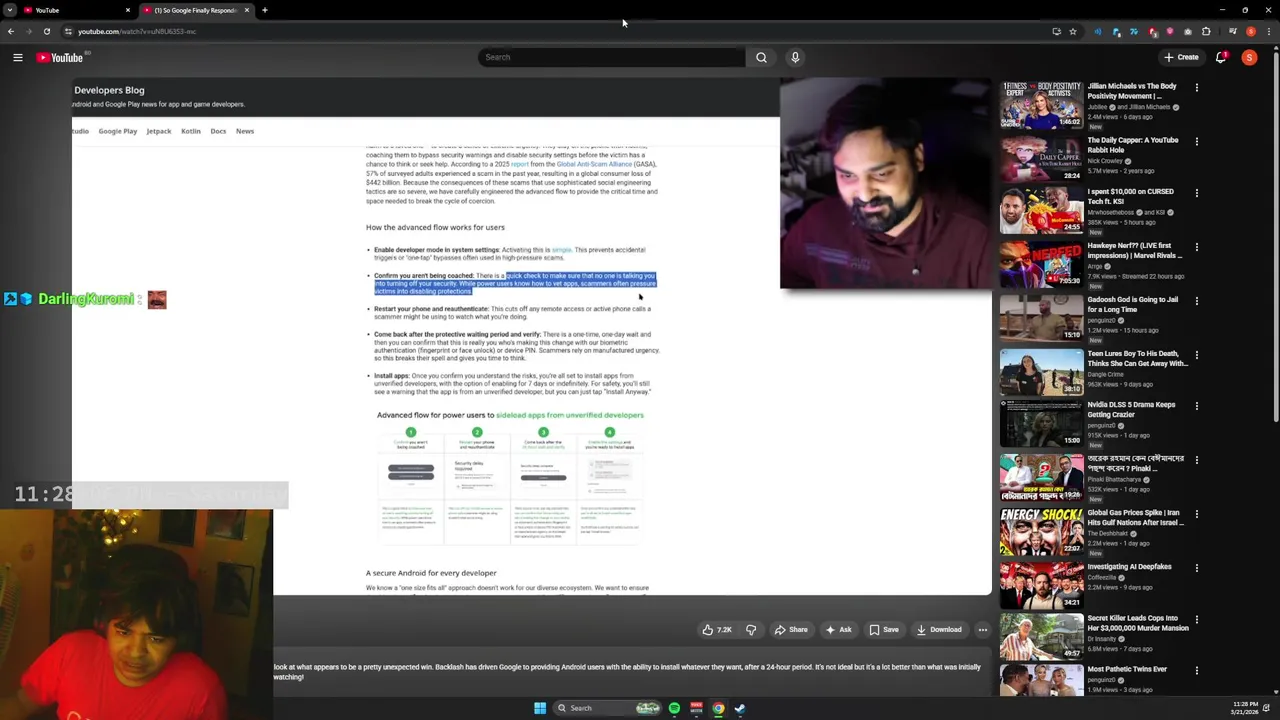
Task: Click the magnifier search button
Action: 761,57
